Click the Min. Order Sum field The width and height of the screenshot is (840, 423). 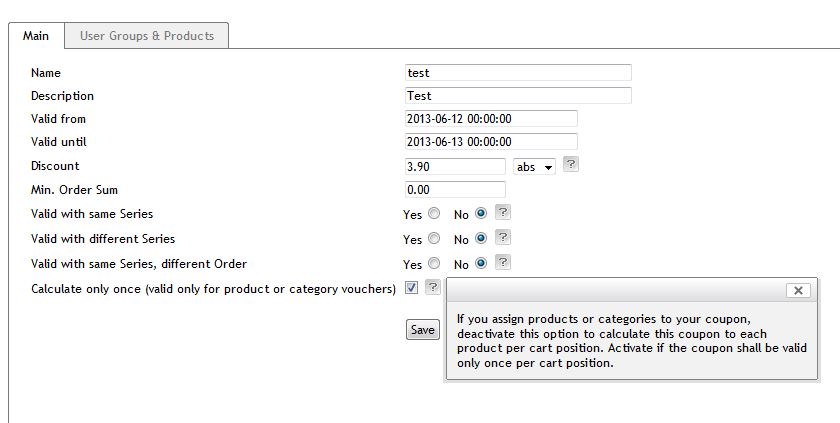coord(454,190)
